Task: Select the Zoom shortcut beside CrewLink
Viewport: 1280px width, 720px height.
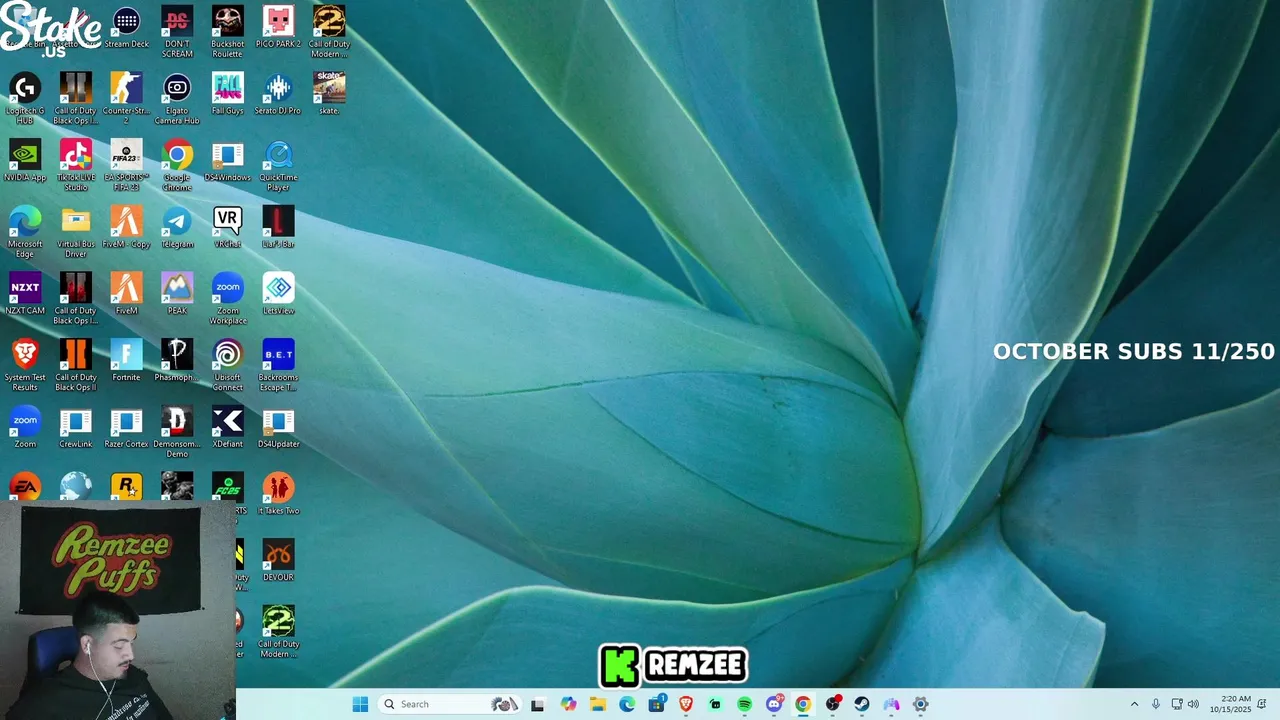Action: (25, 427)
